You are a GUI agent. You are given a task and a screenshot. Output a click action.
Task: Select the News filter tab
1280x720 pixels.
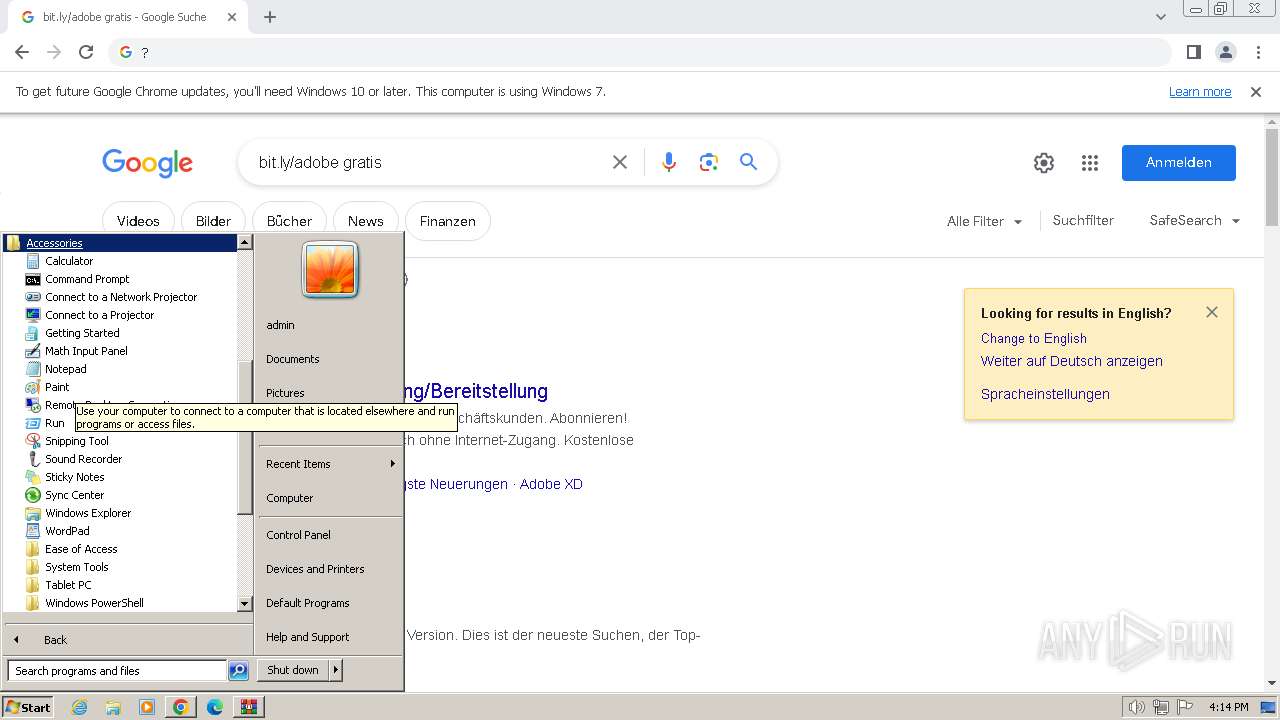(x=365, y=221)
